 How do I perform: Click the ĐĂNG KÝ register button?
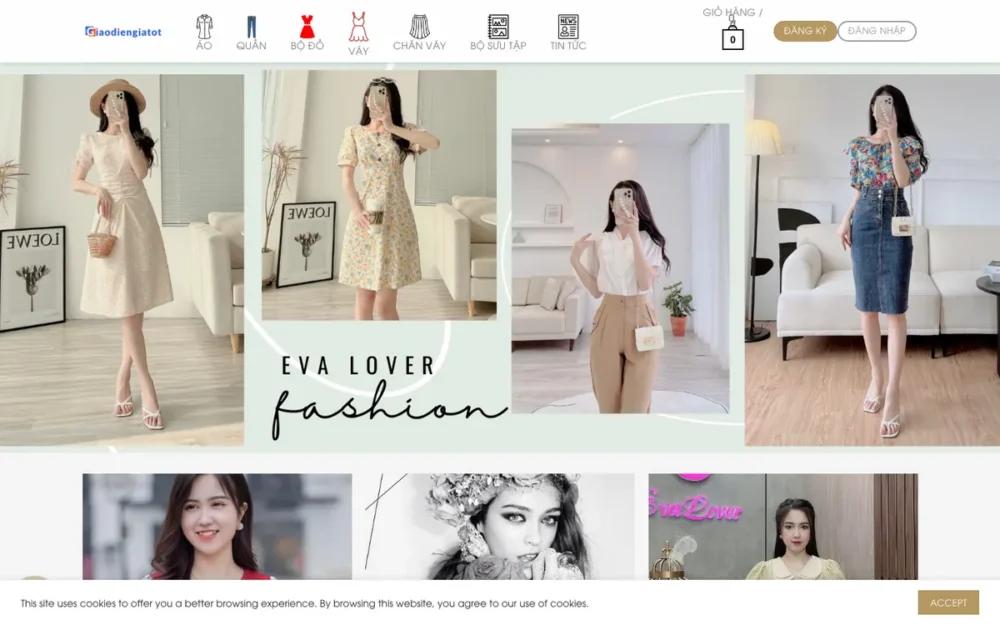[805, 31]
